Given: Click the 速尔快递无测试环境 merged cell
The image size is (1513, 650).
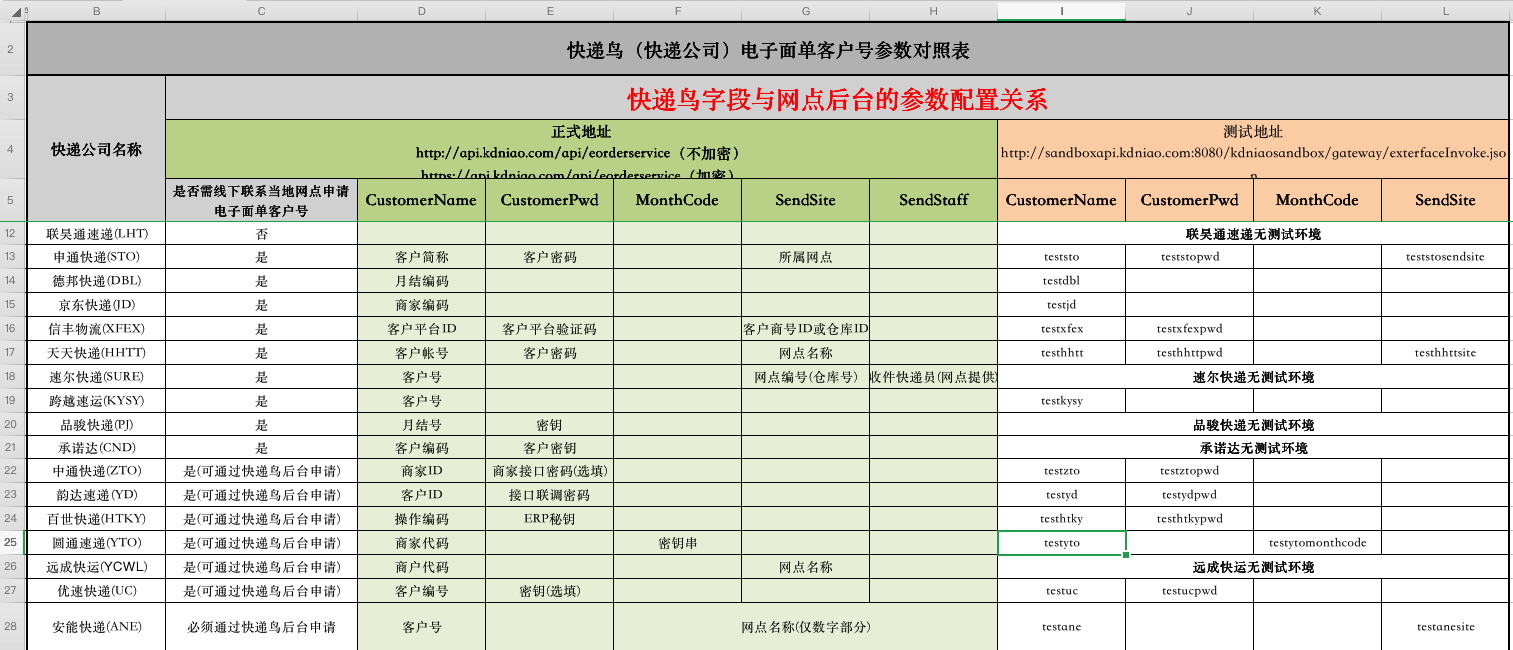Looking at the screenshot, I should pos(1253,377).
